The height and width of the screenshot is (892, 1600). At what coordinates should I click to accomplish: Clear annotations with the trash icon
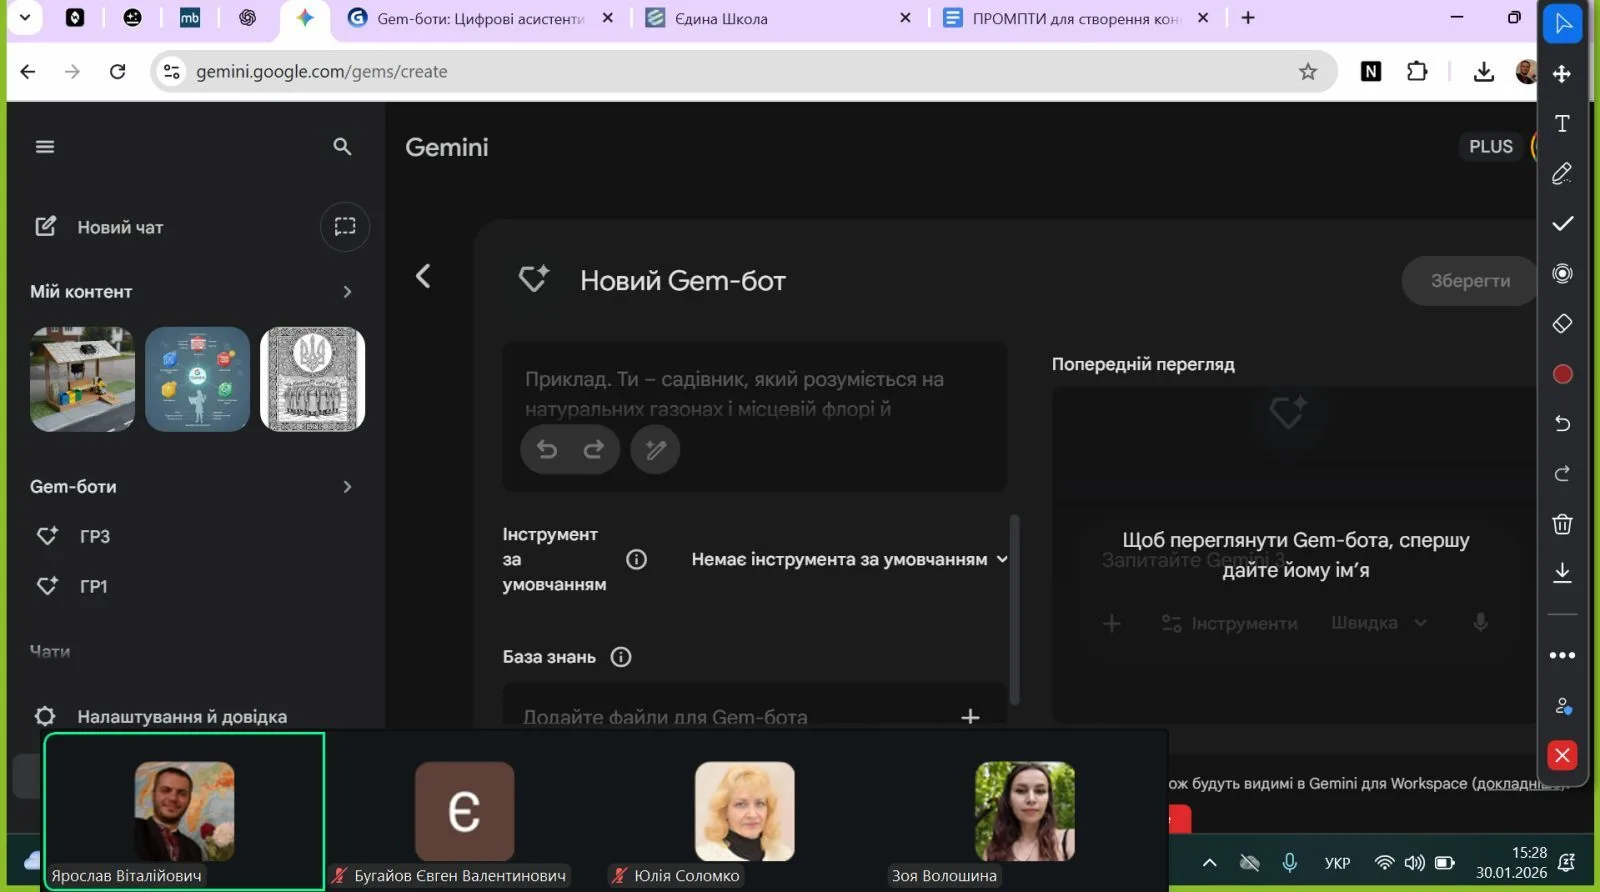[1562, 524]
